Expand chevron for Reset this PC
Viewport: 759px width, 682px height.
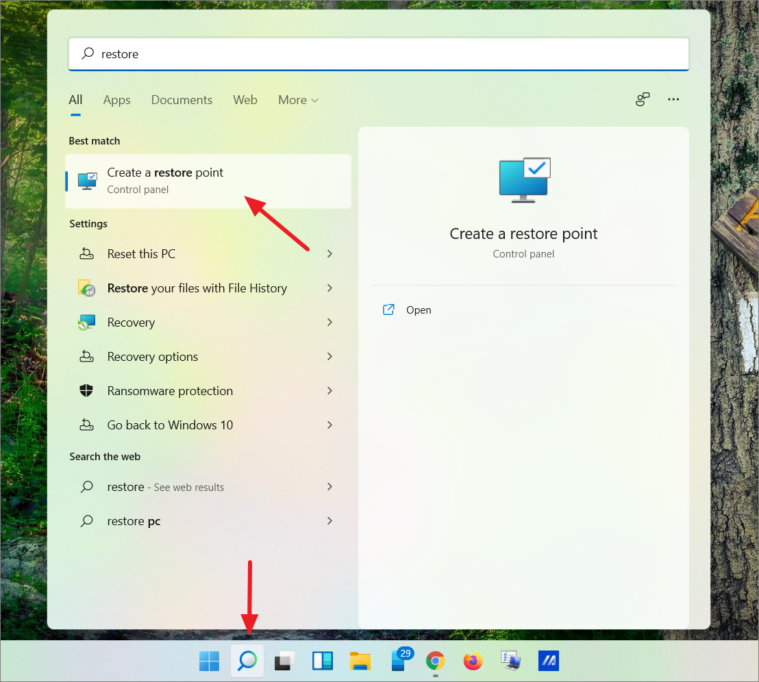pyautogui.click(x=330, y=254)
